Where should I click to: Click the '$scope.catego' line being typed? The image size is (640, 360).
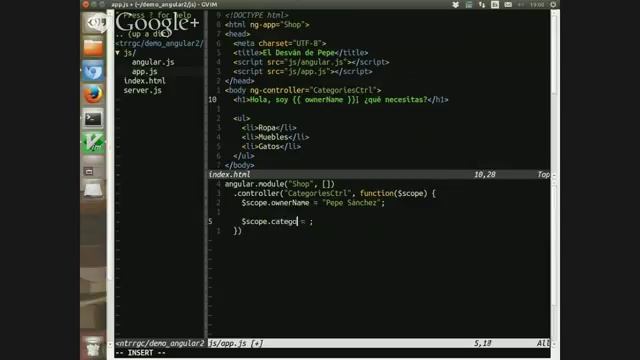(x=277, y=222)
